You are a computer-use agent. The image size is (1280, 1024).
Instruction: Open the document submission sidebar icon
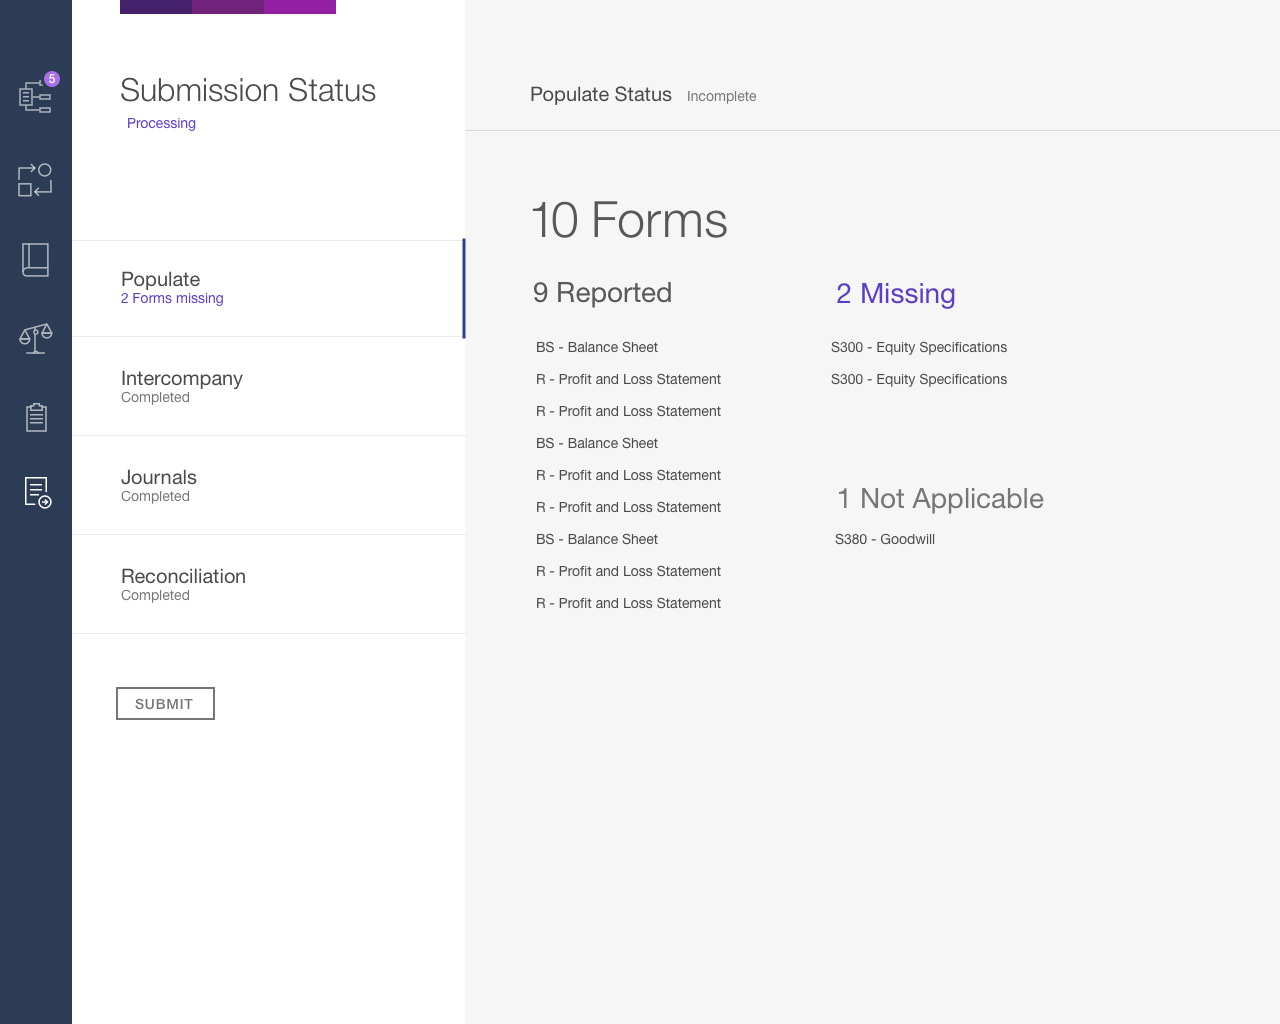click(38, 492)
